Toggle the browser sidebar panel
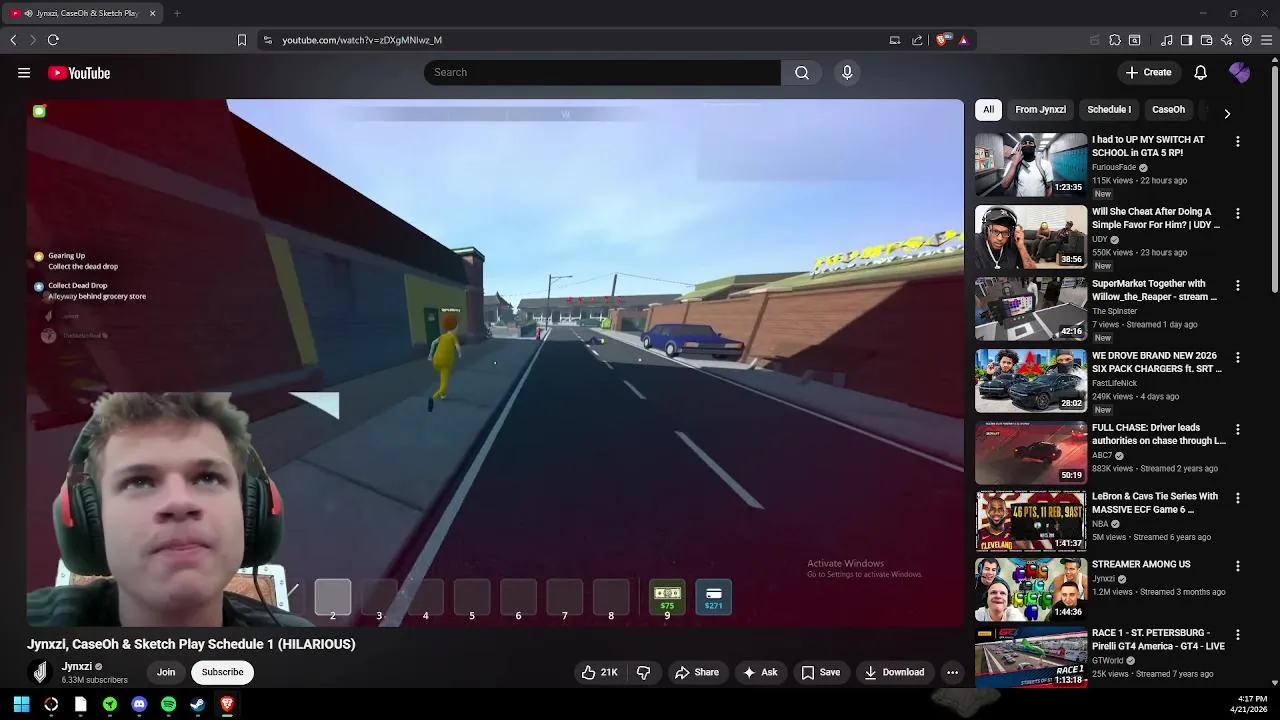The width and height of the screenshot is (1280, 720). coord(1186,40)
